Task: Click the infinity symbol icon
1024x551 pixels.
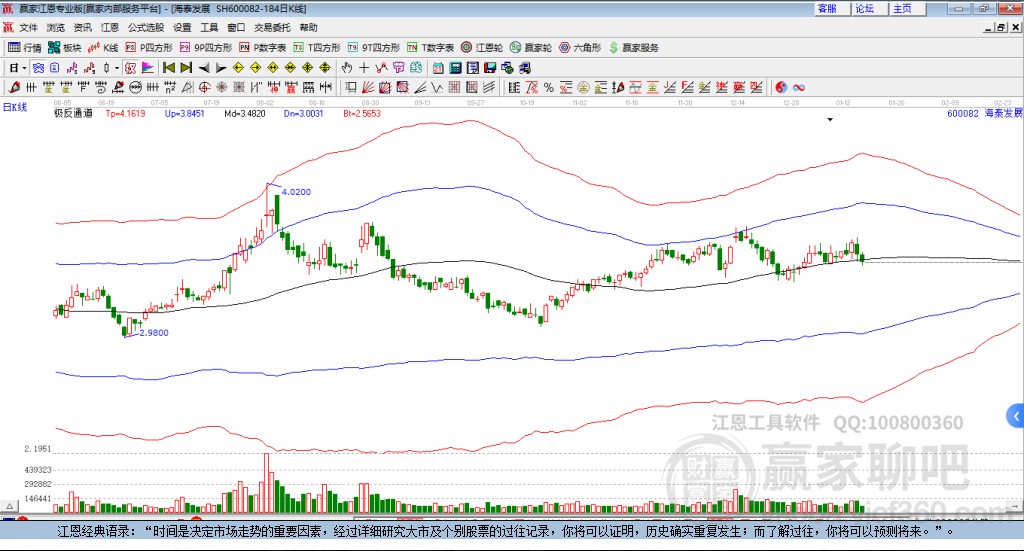Action: (799, 87)
